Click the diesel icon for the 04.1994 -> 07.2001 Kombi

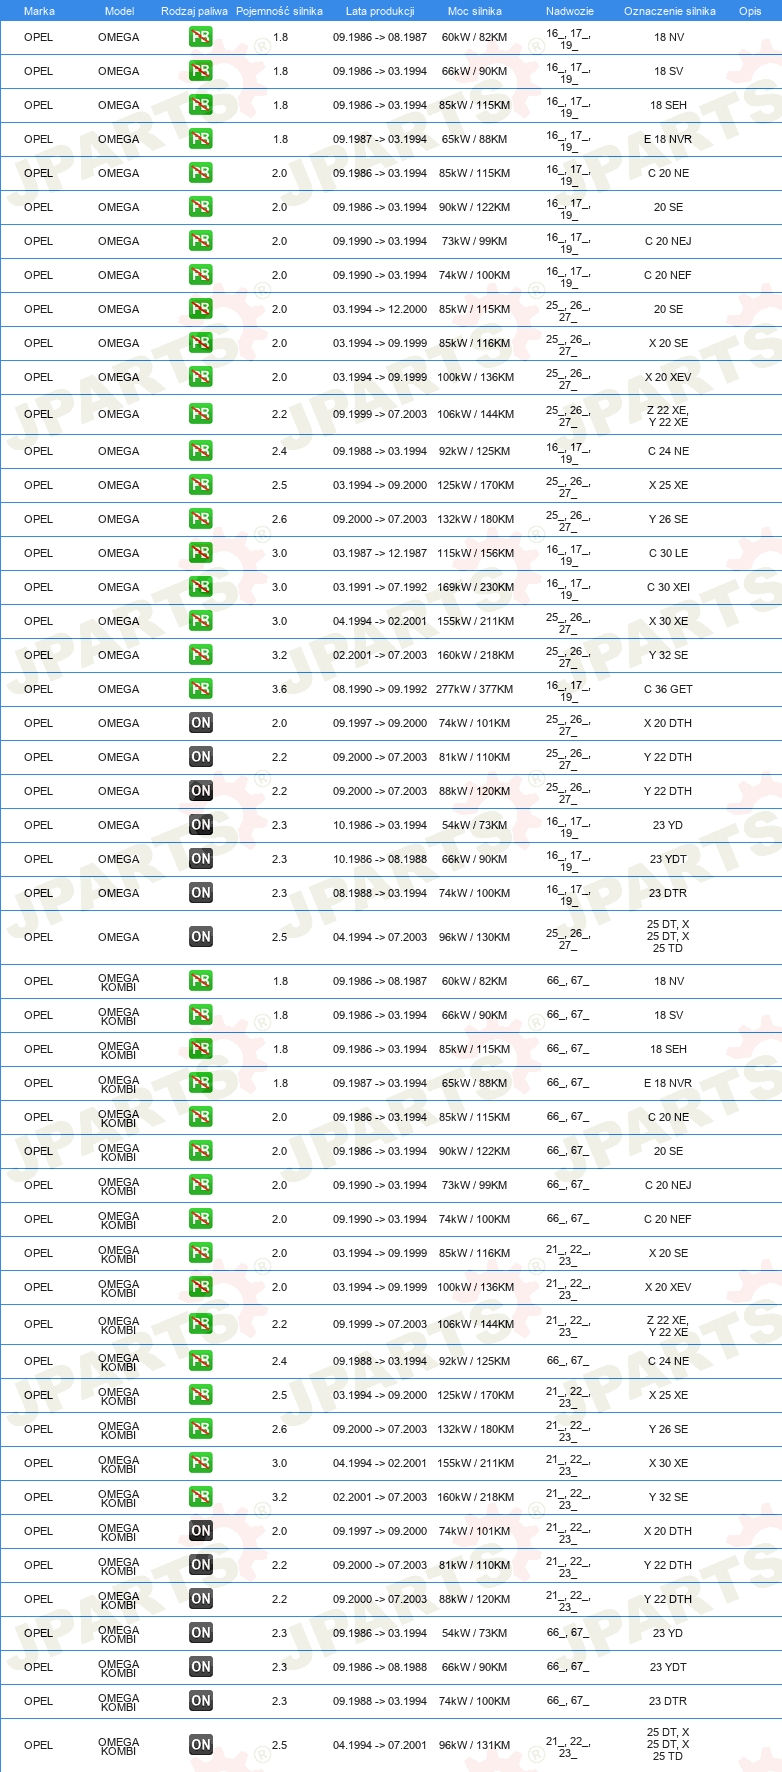(x=201, y=1745)
